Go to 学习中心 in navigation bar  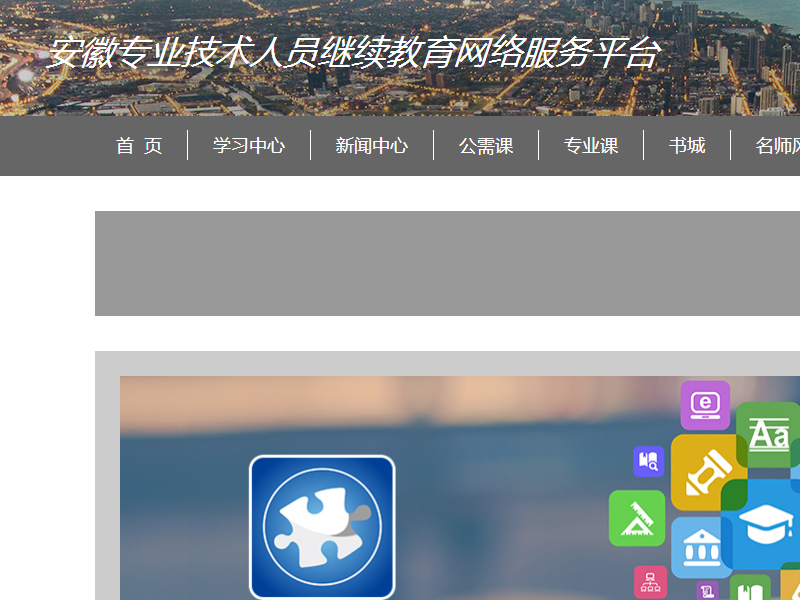point(249,146)
